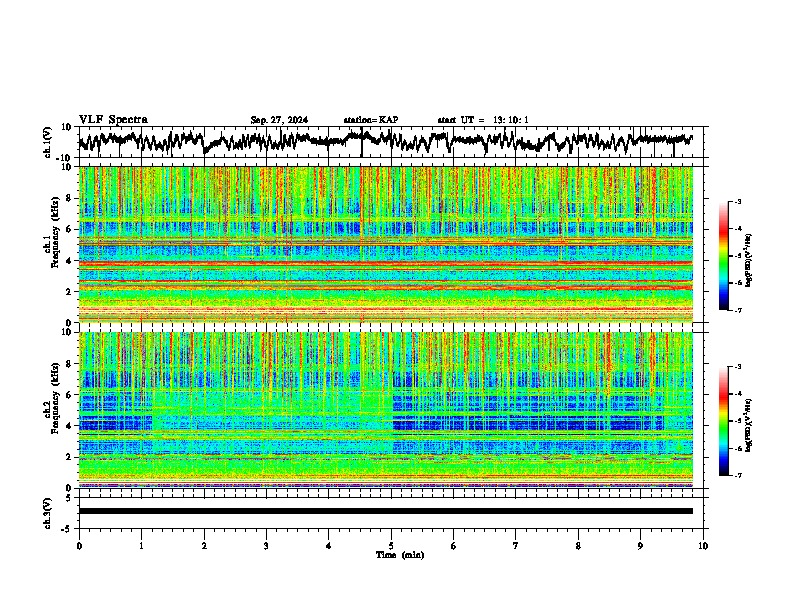The width and height of the screenshot is (792, 612).
Task: Click the "start UT = 13:10: 1" text
Action: [x=483, y=120]
